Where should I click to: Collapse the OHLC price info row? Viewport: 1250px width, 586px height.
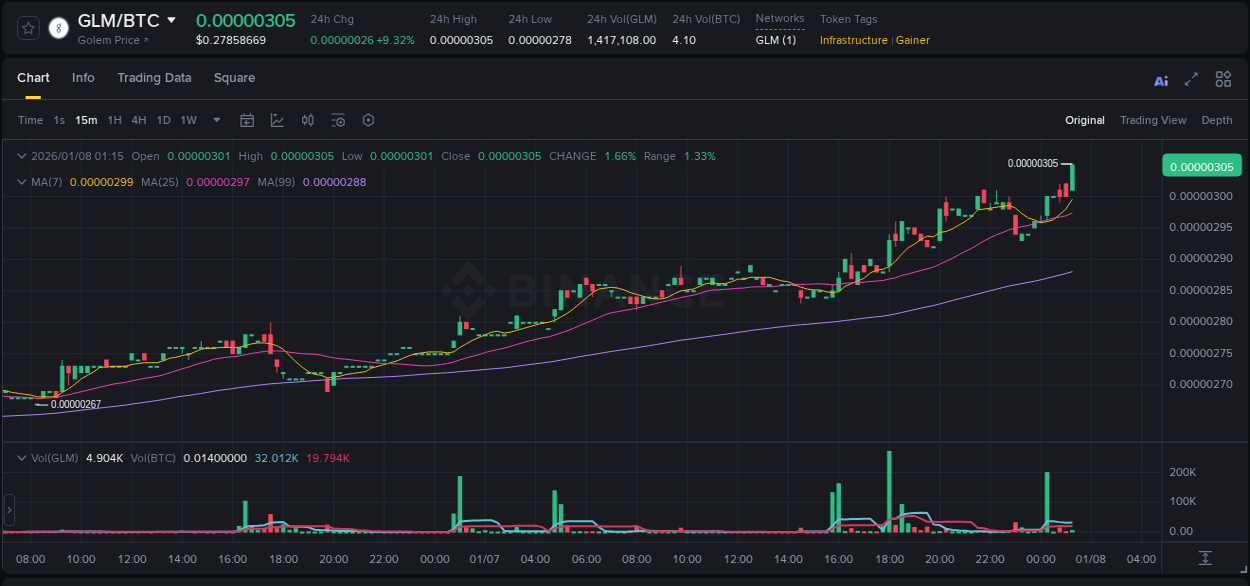[22, 156]
